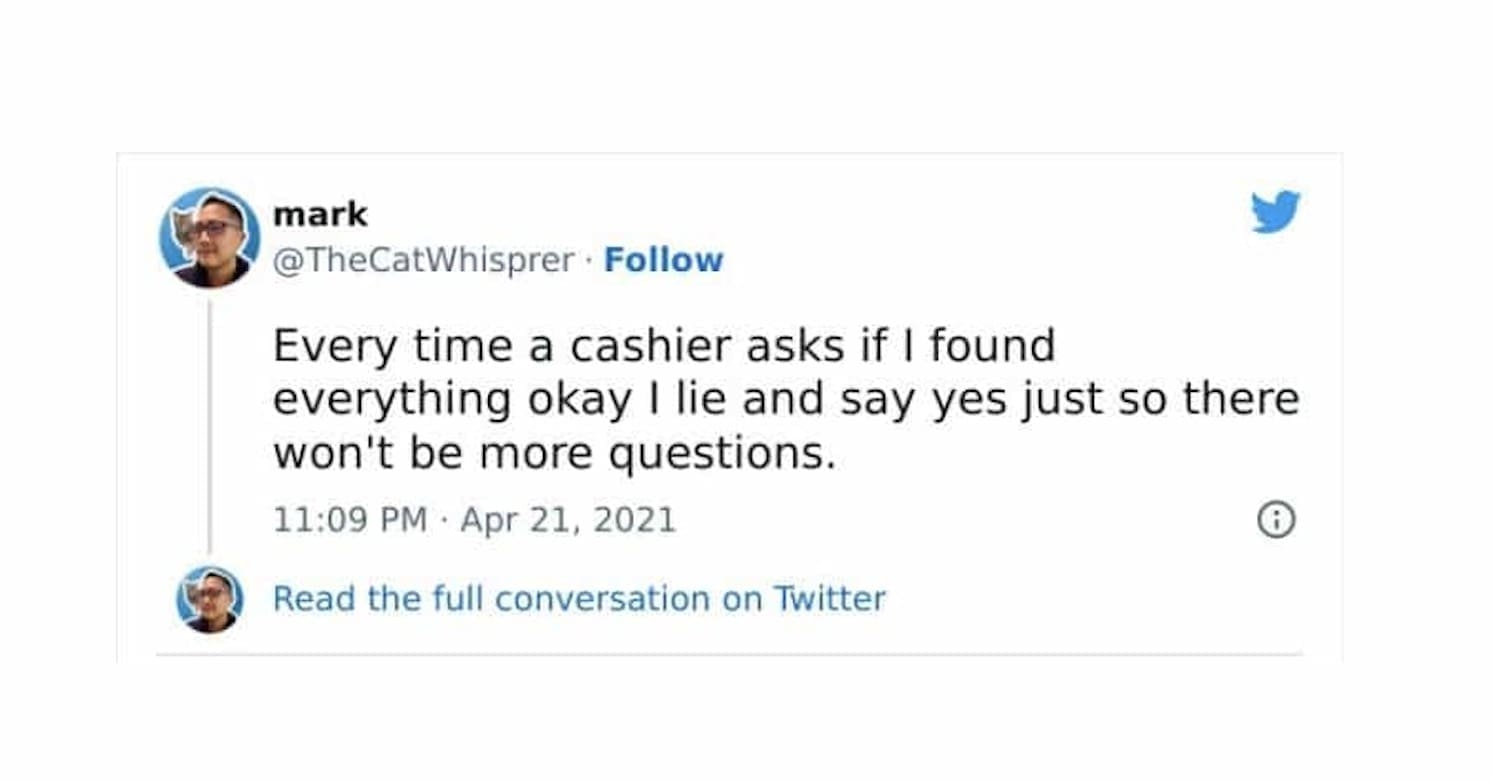Follow @TheCatWhisprer
The width and height of the screenshot is (1492, 782).
tap(663, 260)
